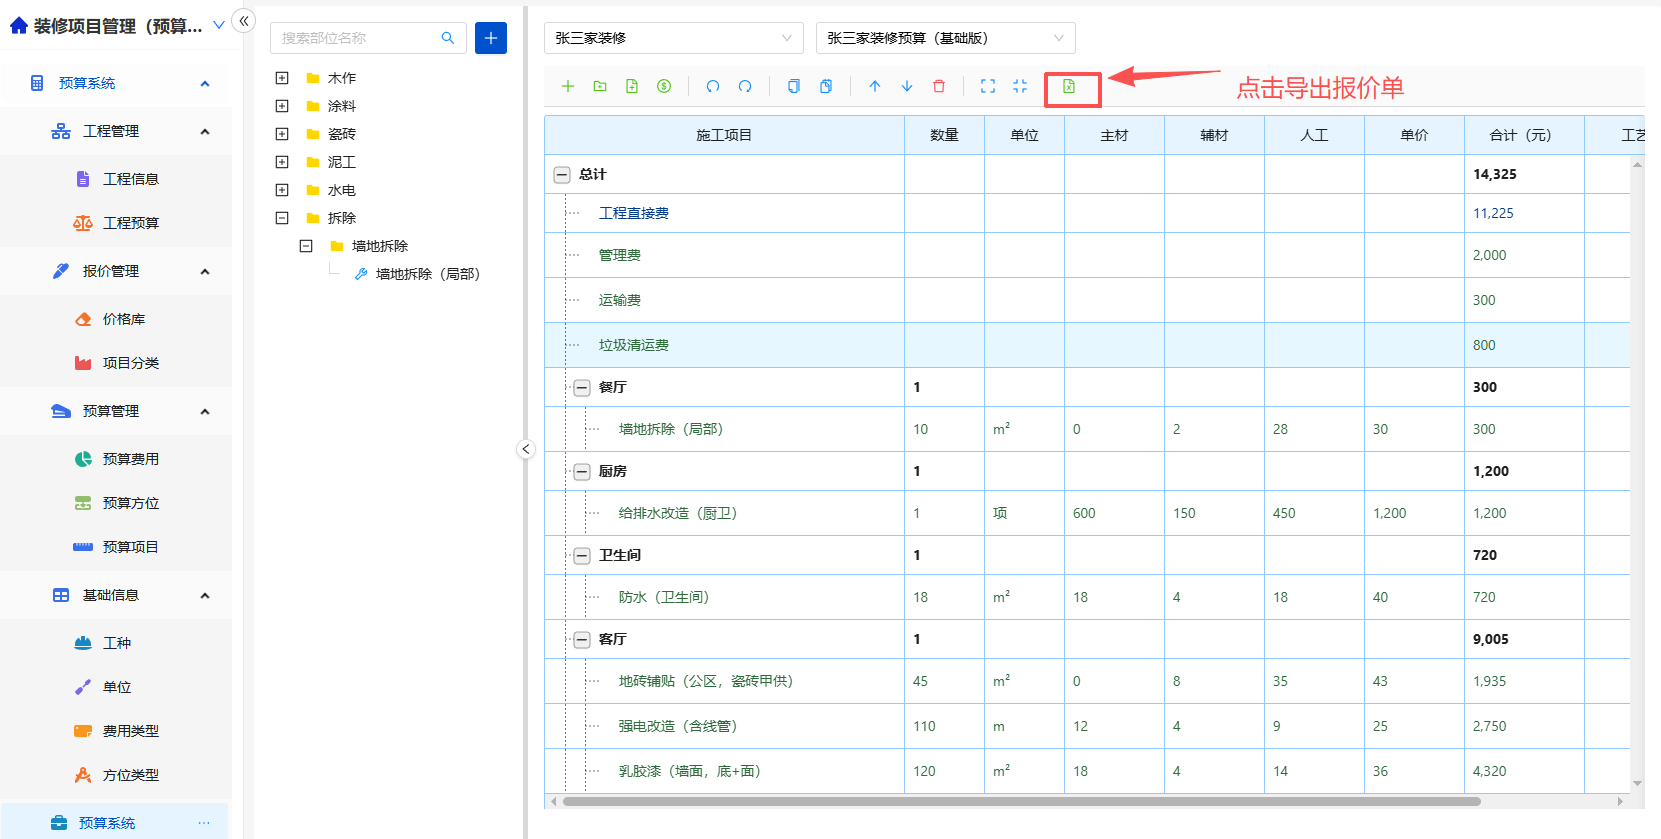Collapse the 餐厅 group row
The width and height of the screenshot is (1661, 839).
(x=582, y=387)
